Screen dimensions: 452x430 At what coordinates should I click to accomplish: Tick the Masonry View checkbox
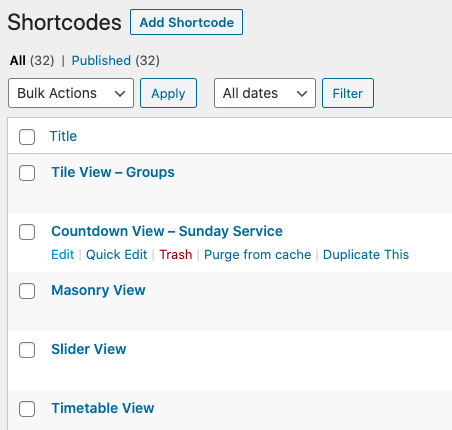[27, 291]
